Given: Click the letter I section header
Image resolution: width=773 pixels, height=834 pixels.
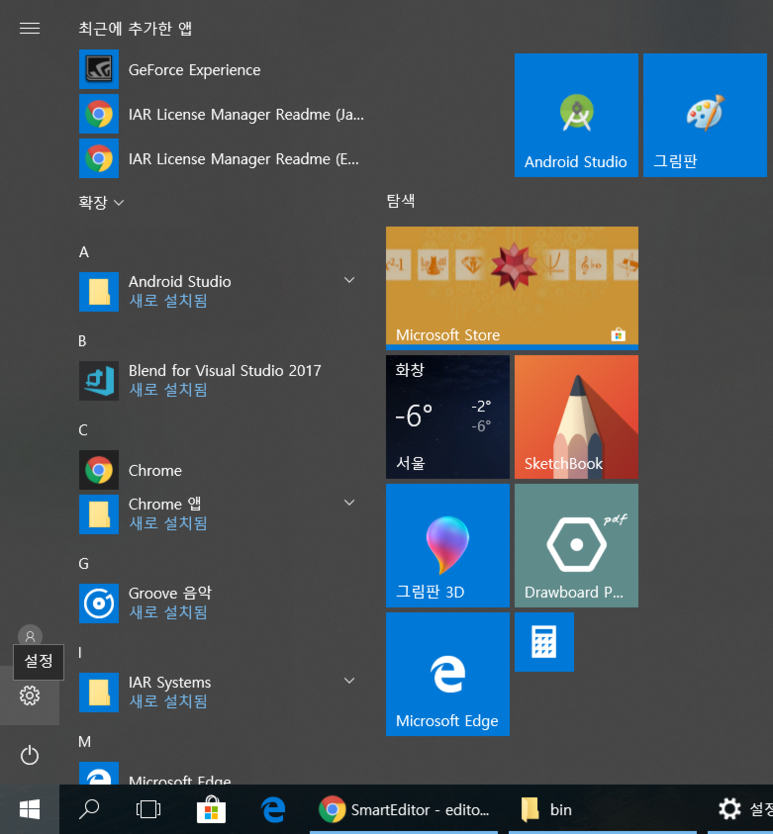Looking at the screenshot, I should click(80, 653).
